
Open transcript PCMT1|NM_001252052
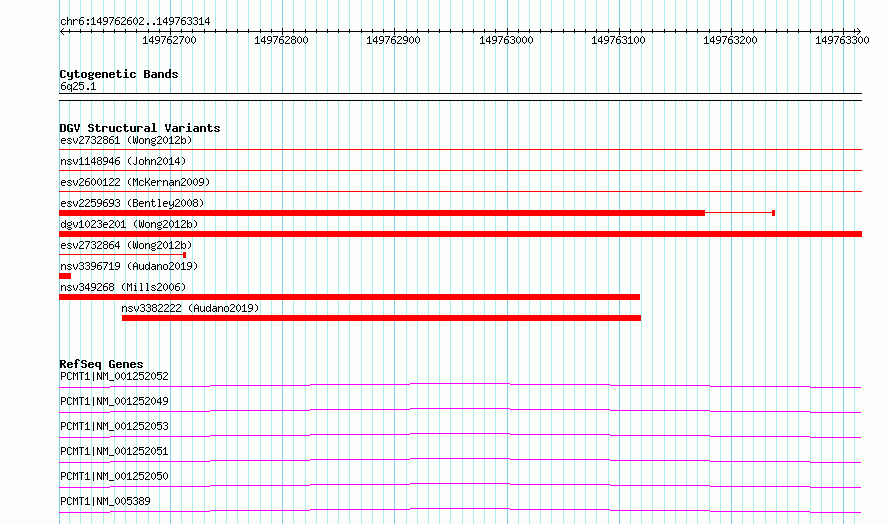(x=114, y=376)
